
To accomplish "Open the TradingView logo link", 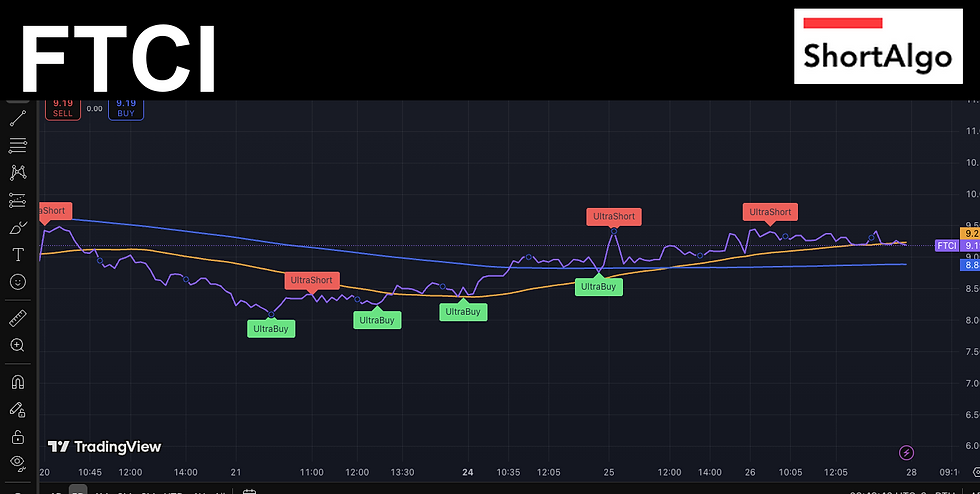I will (x=104, y=446).
